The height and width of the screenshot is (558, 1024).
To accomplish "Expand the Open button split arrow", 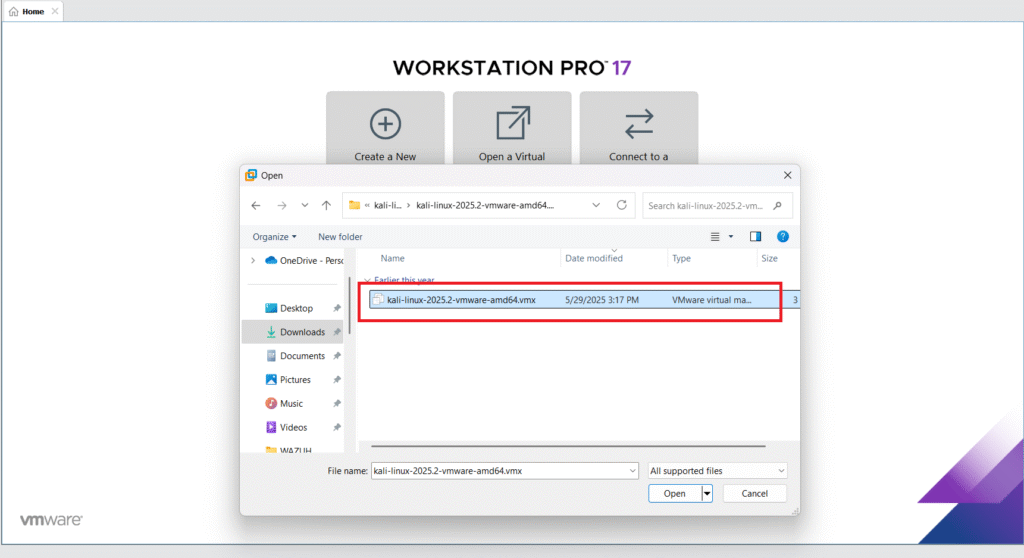I will point(707,493).
